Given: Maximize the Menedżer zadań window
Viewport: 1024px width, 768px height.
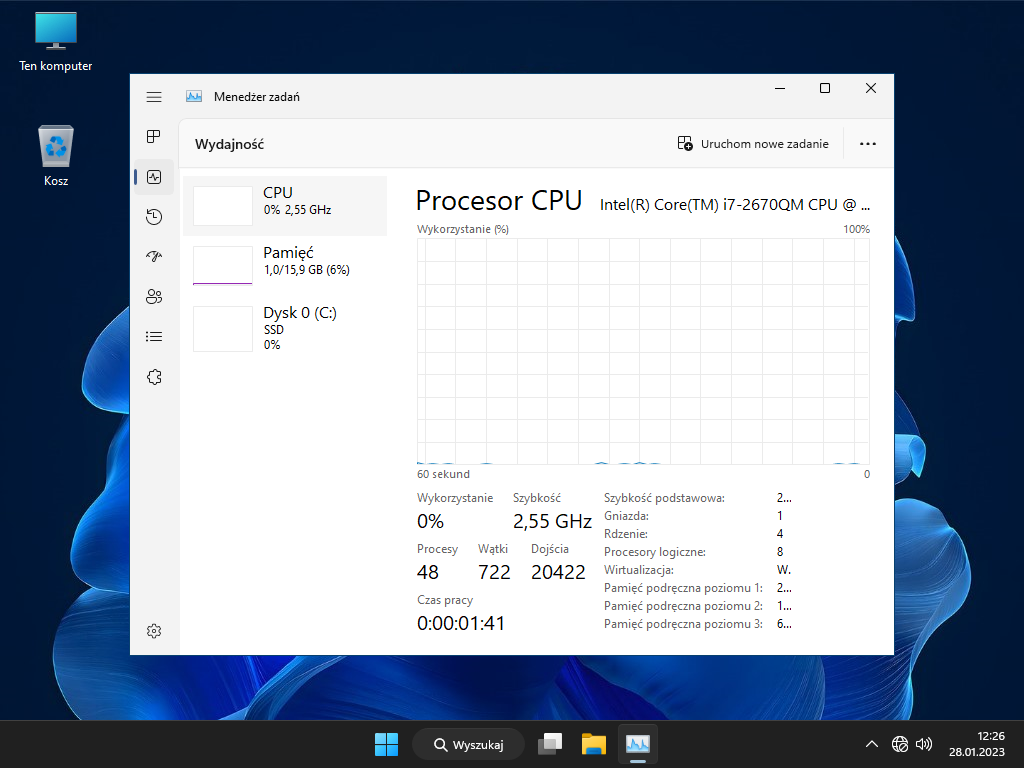Looking at the screenshot, I should [x=825, y=88].
